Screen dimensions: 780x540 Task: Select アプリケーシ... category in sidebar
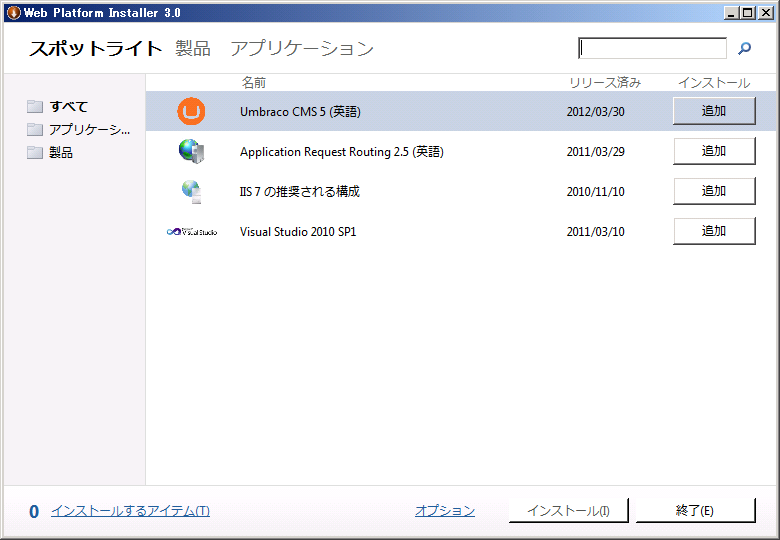[90, 129]
